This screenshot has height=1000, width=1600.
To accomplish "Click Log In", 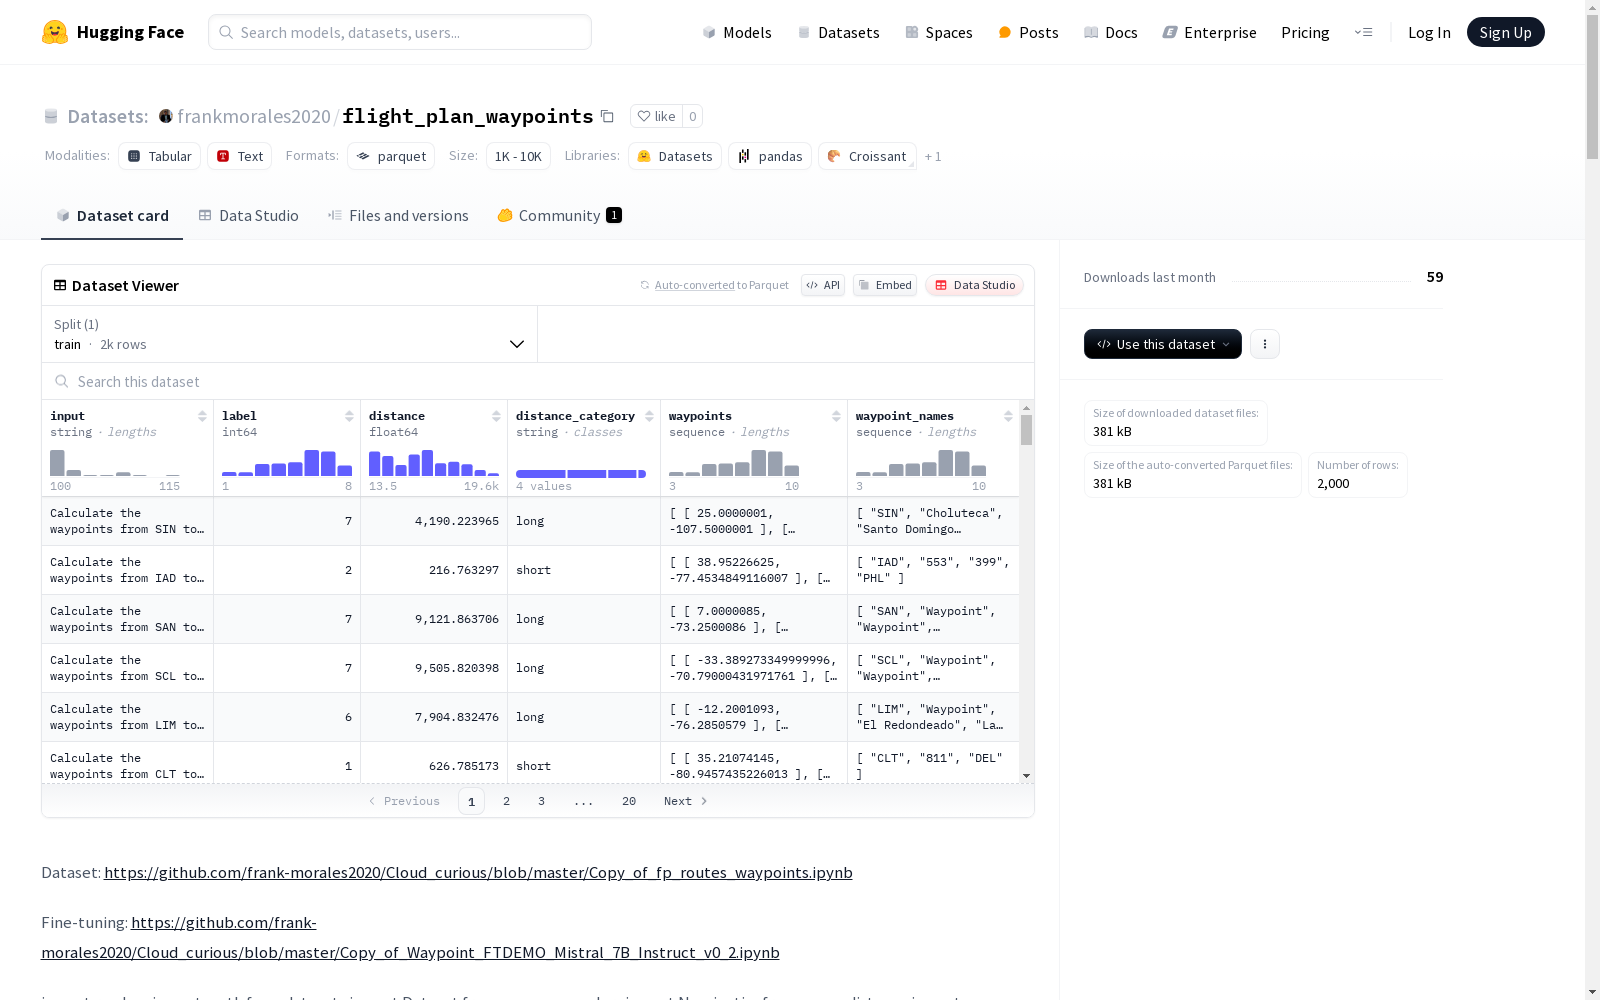I will tap(1429, 32).
